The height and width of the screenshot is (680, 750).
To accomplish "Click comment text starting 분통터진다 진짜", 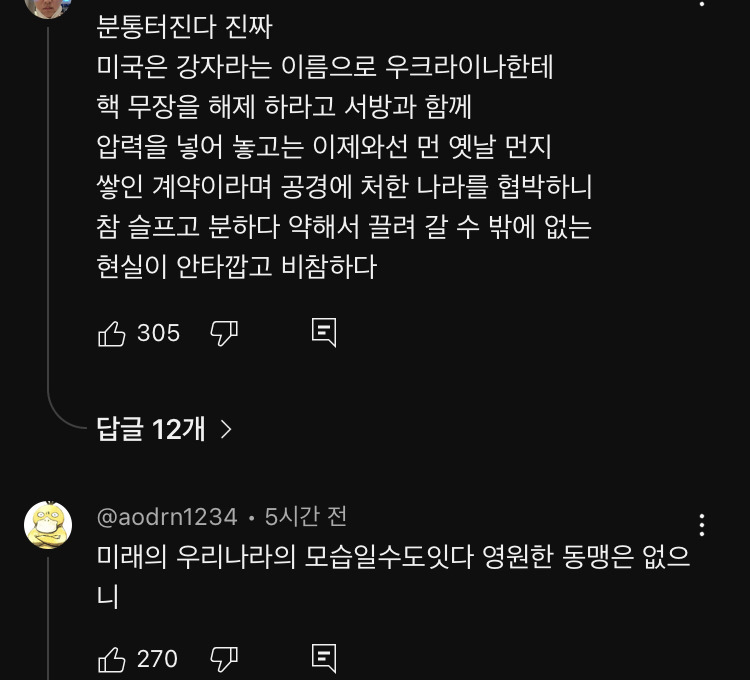I will click(186, 25).
